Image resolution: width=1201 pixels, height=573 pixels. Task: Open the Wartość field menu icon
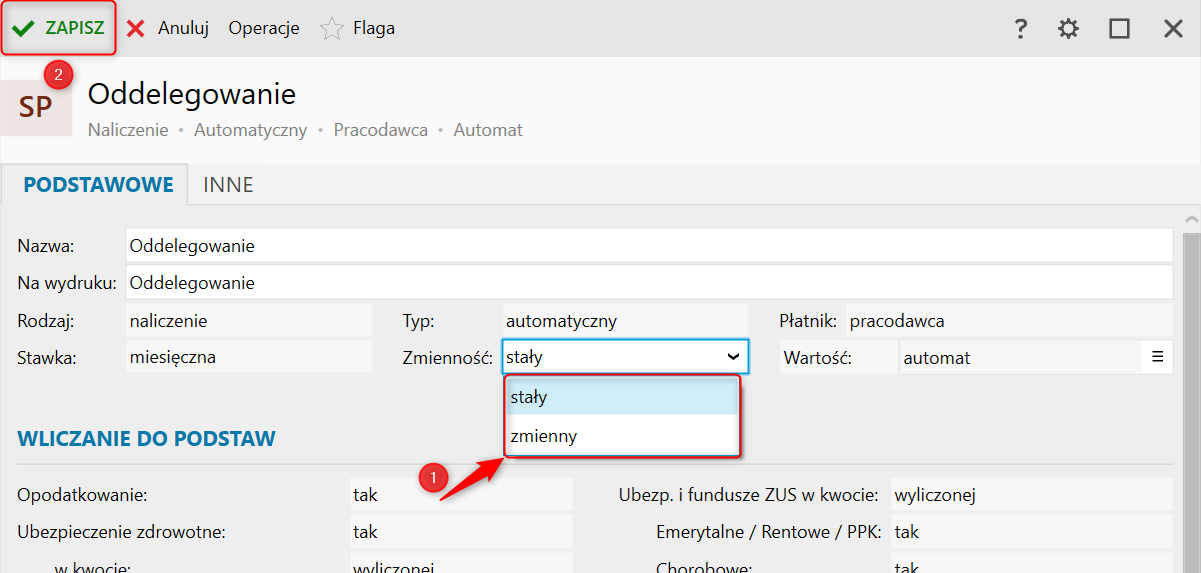click(1157, 356)
